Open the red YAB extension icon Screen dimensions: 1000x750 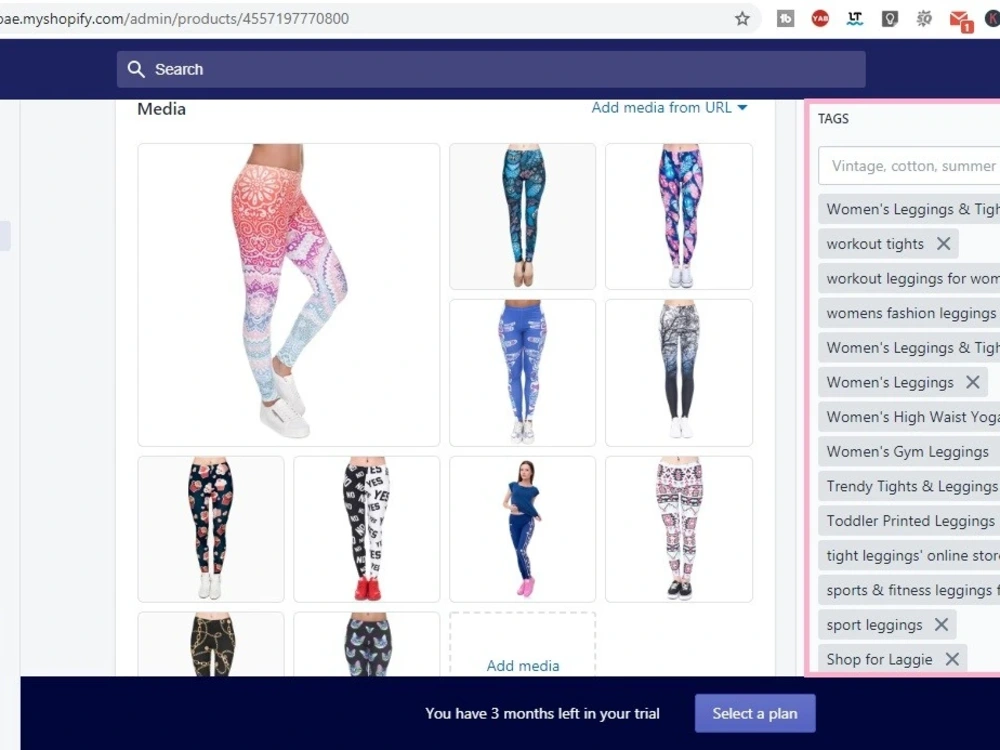click(820, 18)
